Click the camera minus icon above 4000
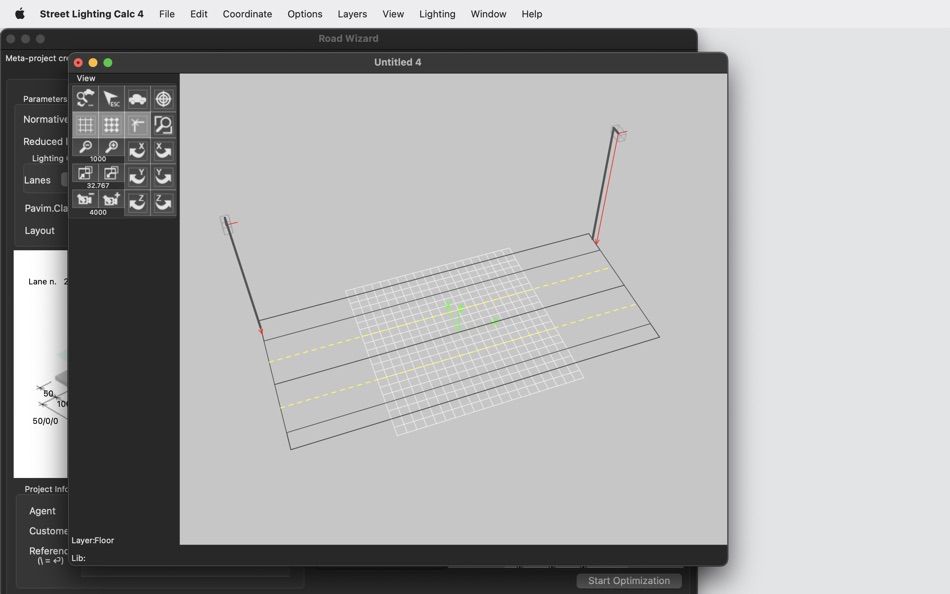Image resolution: width=950 pixels, height=594 pixels. 85,199
